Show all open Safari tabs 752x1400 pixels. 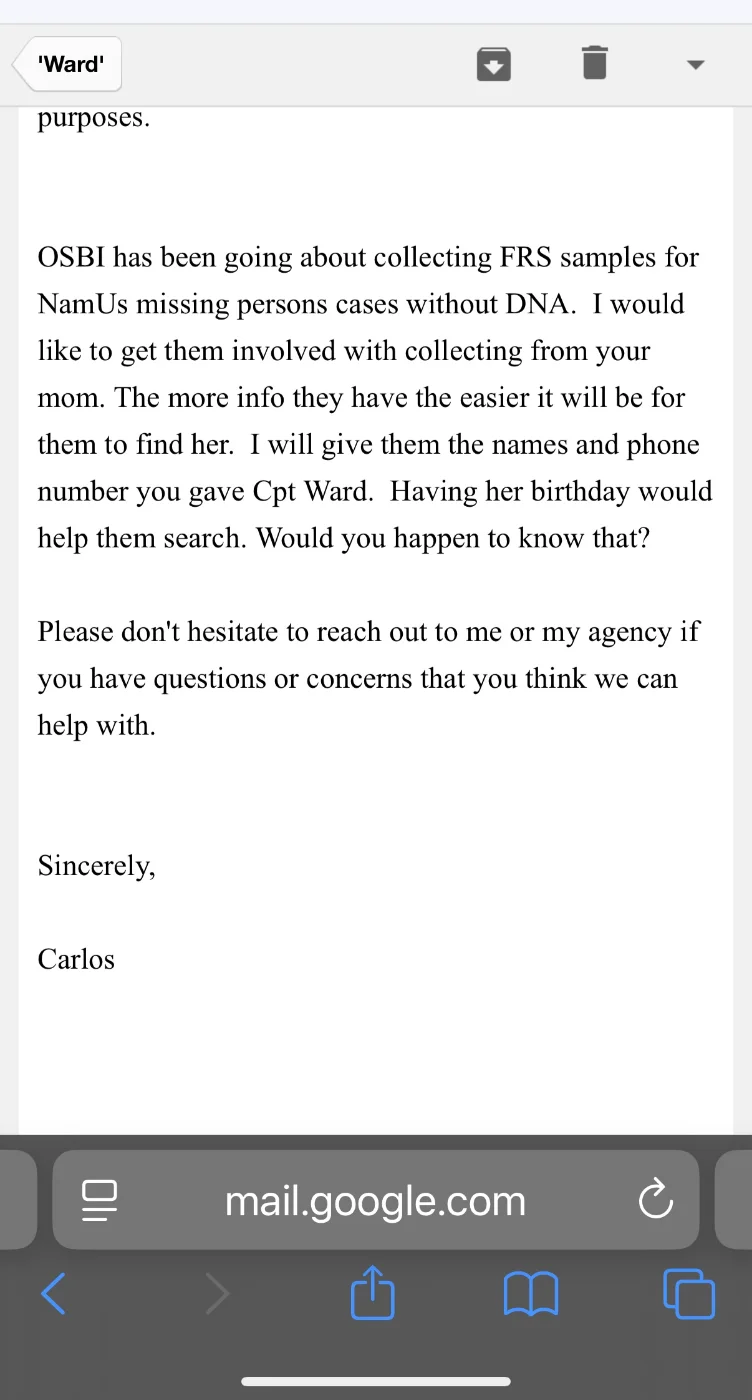pos(689,1294)
